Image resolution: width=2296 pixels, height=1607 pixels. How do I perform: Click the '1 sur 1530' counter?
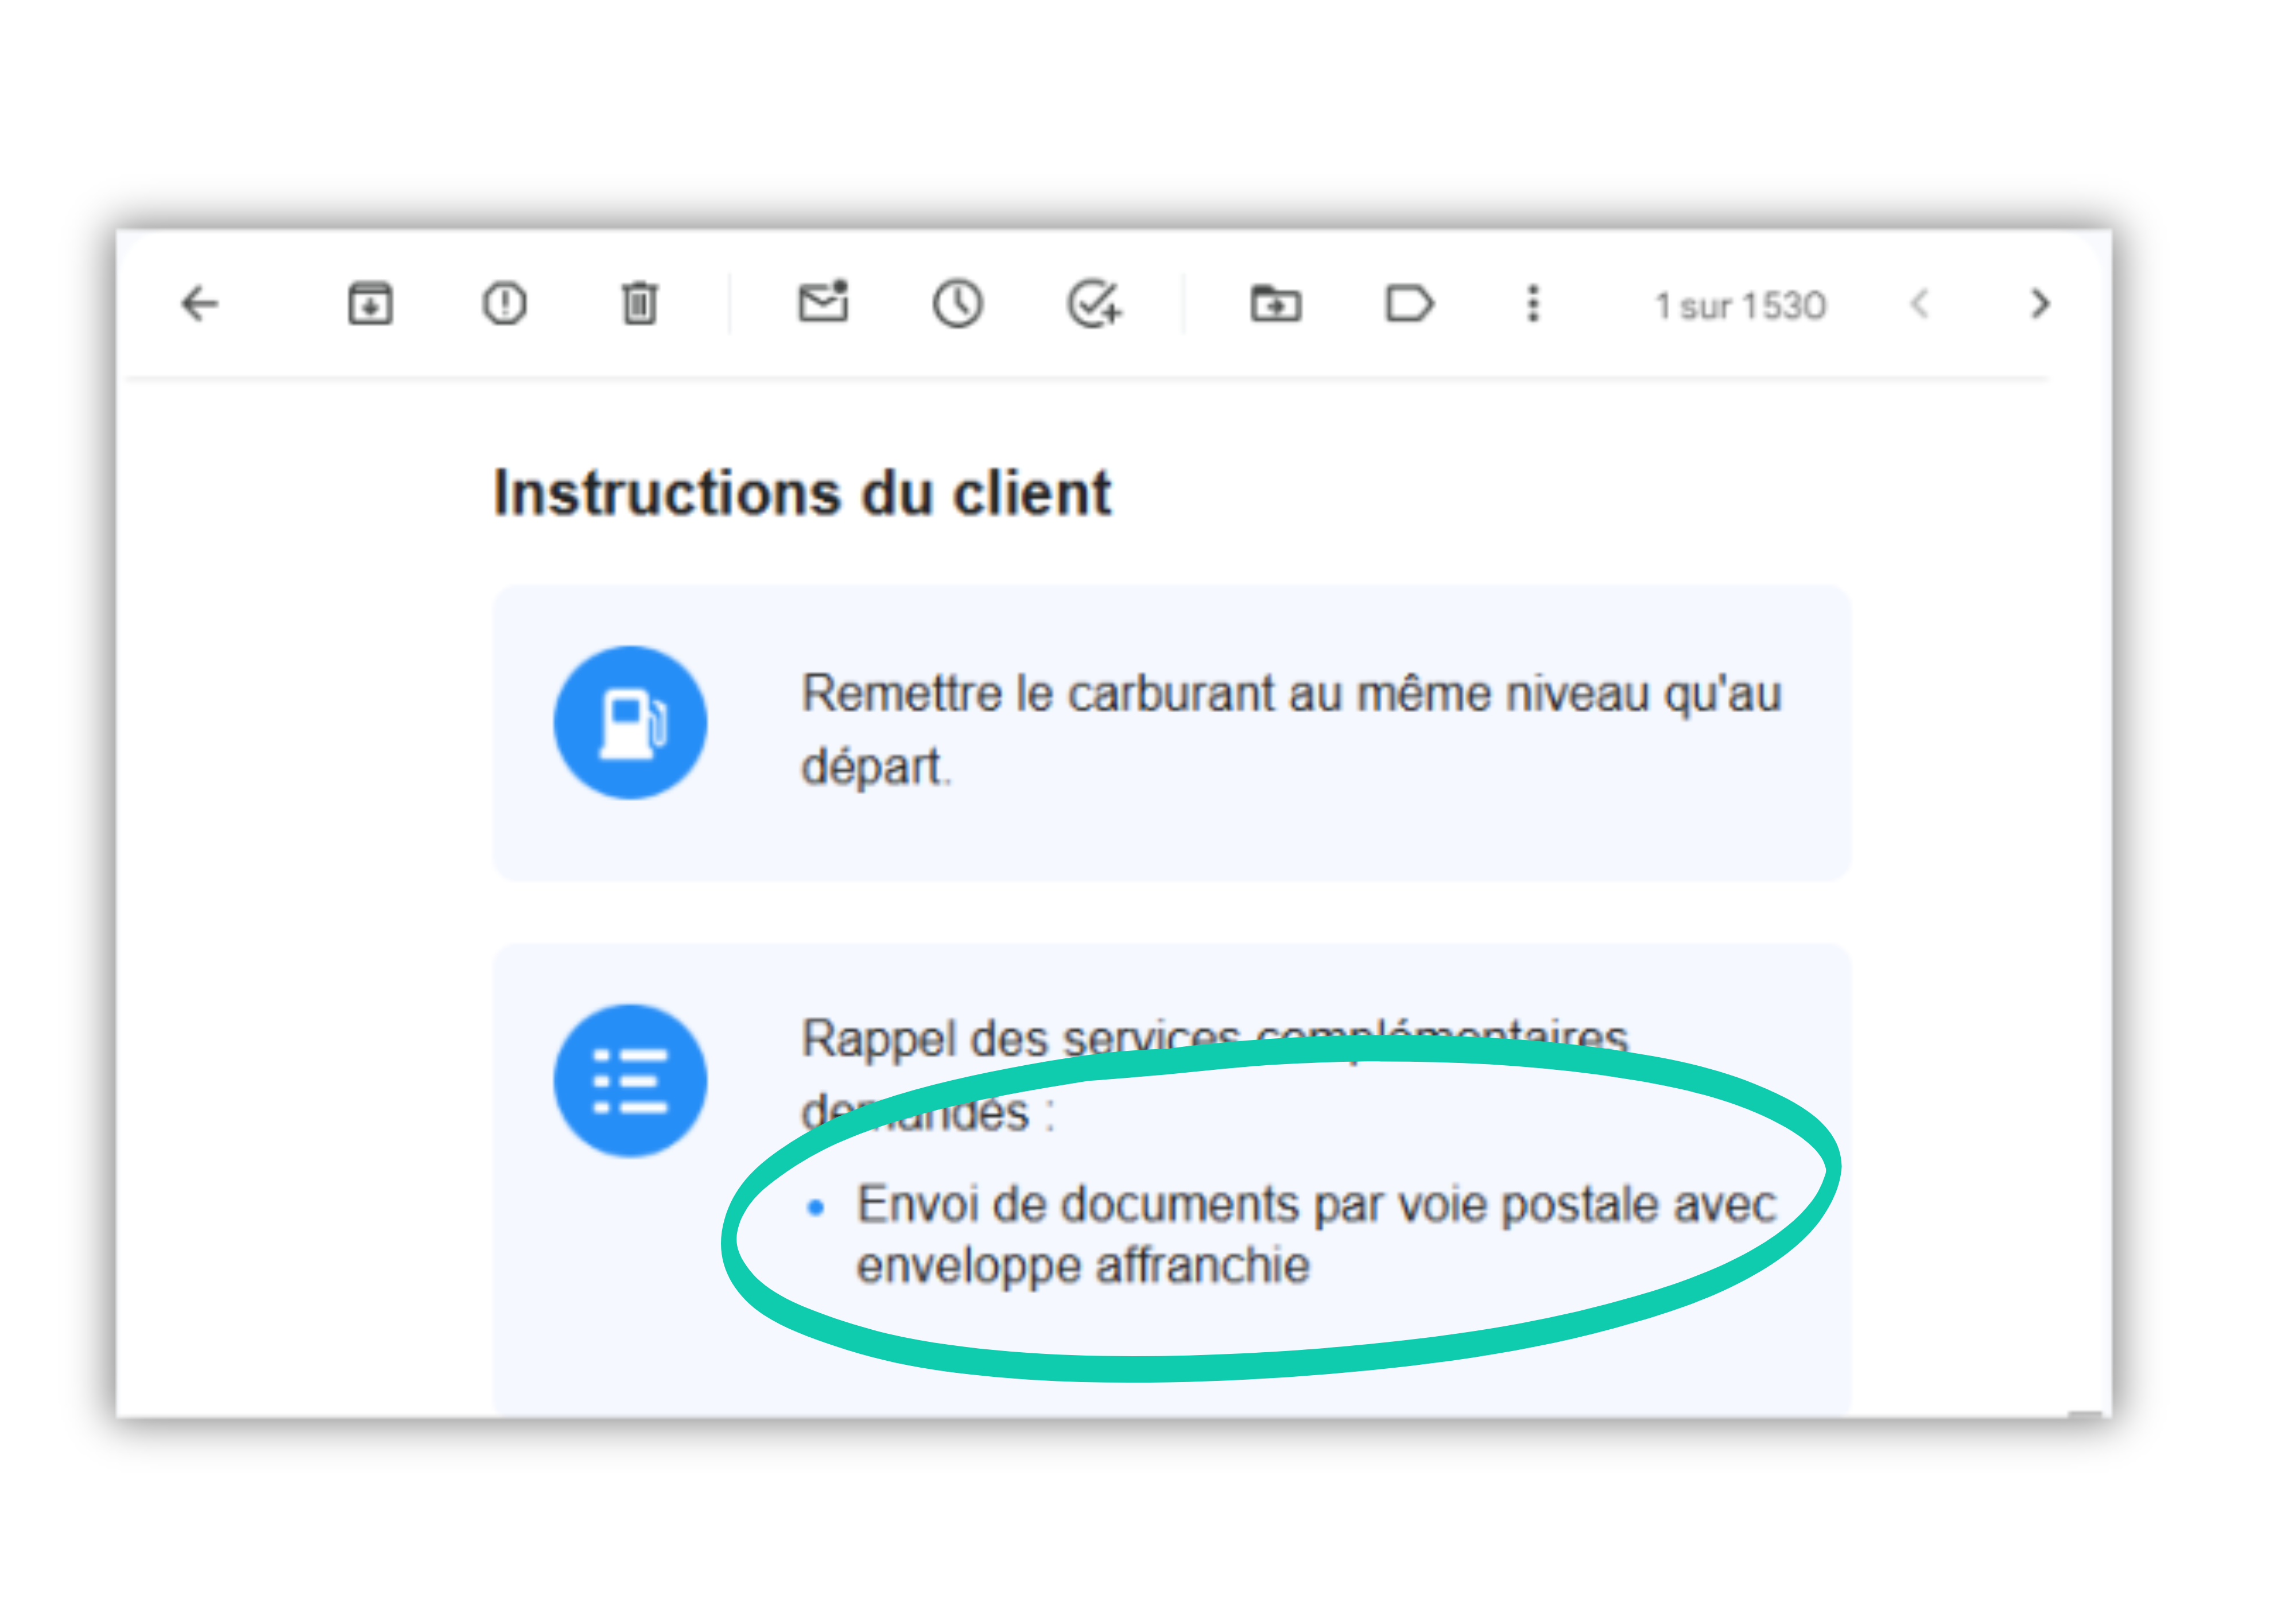(1740, 306)
